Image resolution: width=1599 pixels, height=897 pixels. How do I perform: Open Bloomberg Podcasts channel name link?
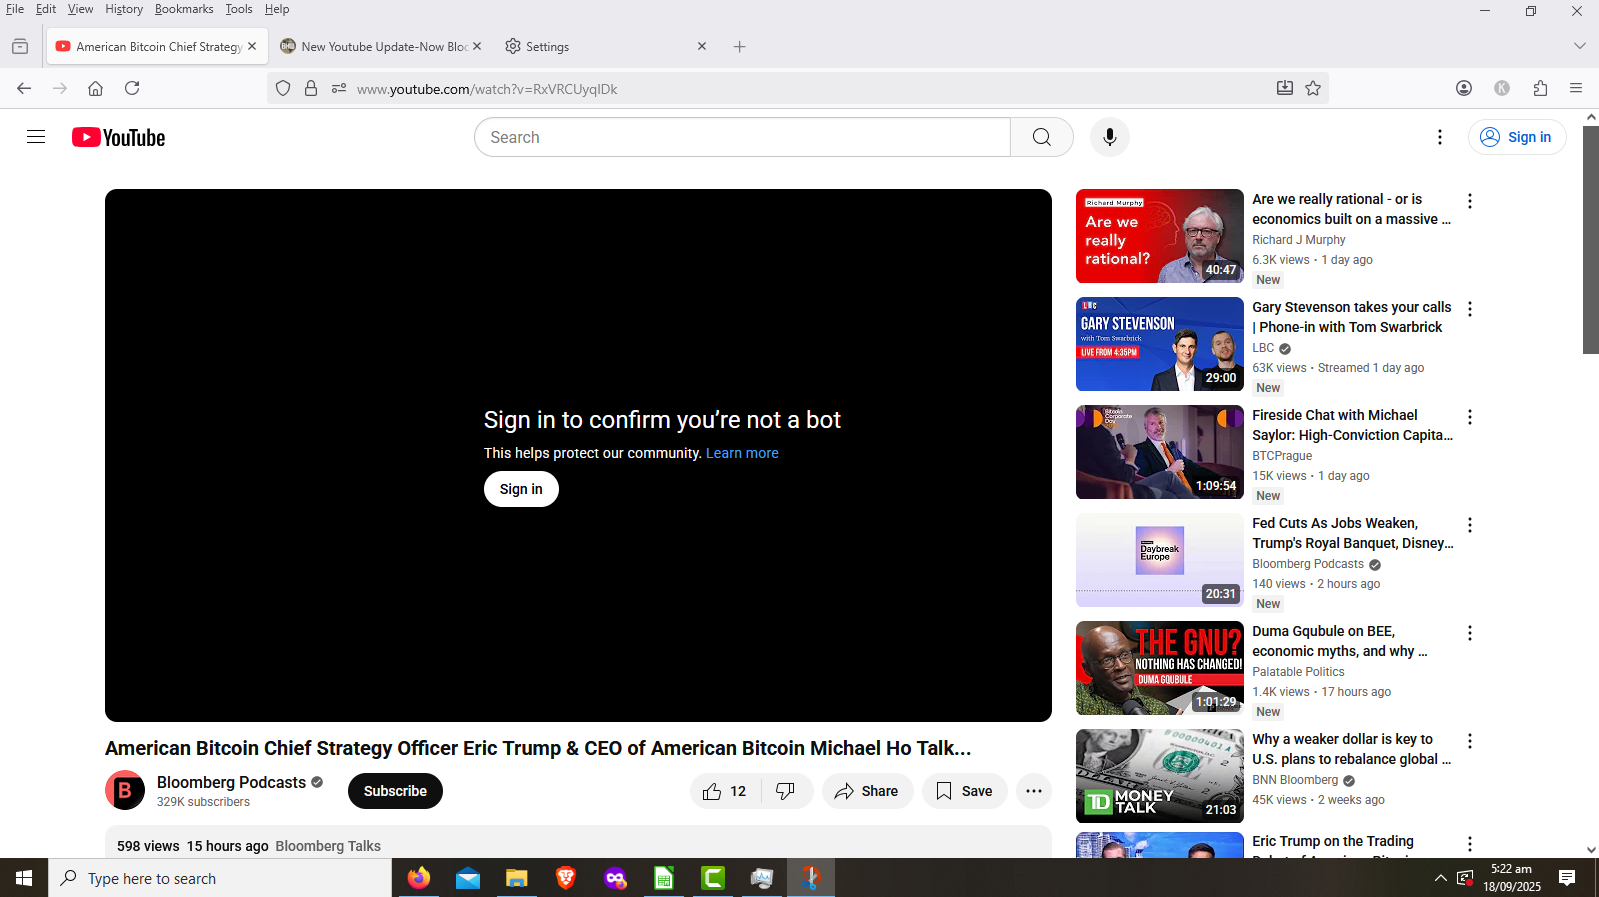pyautogui.click(x=231, y=782)
